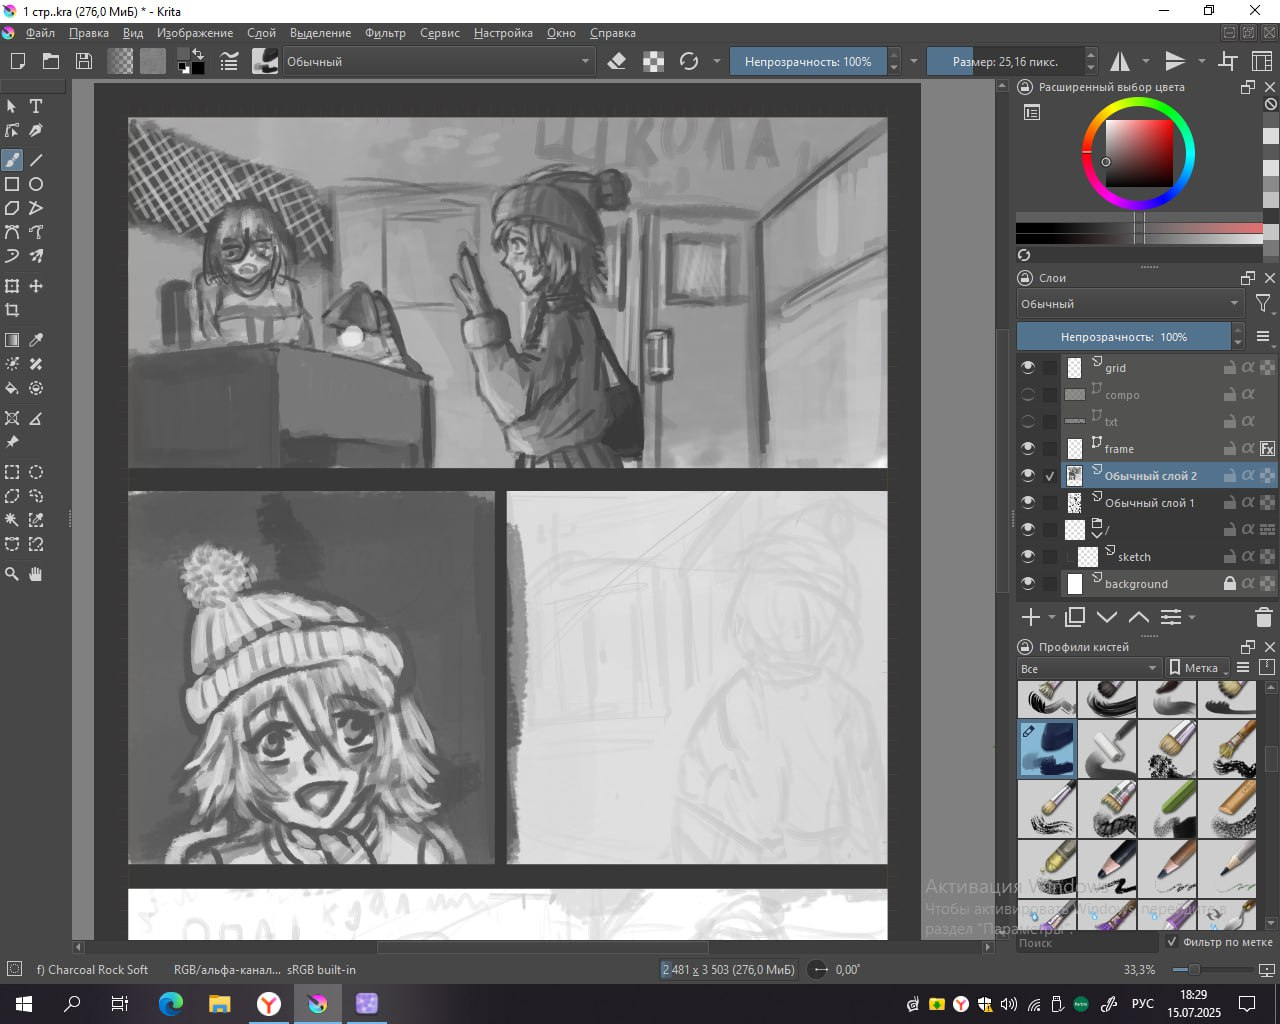The width and height of the screenshot is (1280, 1024).
Task: Select the frame layer row
Action: (x=1169, y=448)
